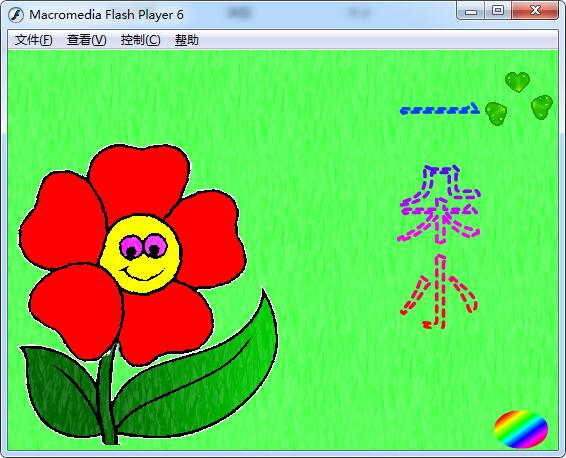Click the large right green leaf
This screenshot has height=458, width=566.
click(202, 372)
